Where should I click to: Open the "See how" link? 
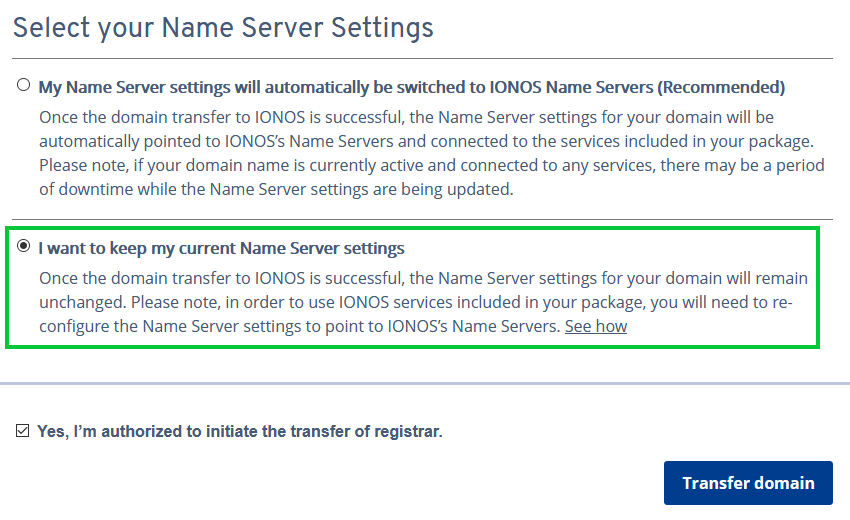pos(596,326)
